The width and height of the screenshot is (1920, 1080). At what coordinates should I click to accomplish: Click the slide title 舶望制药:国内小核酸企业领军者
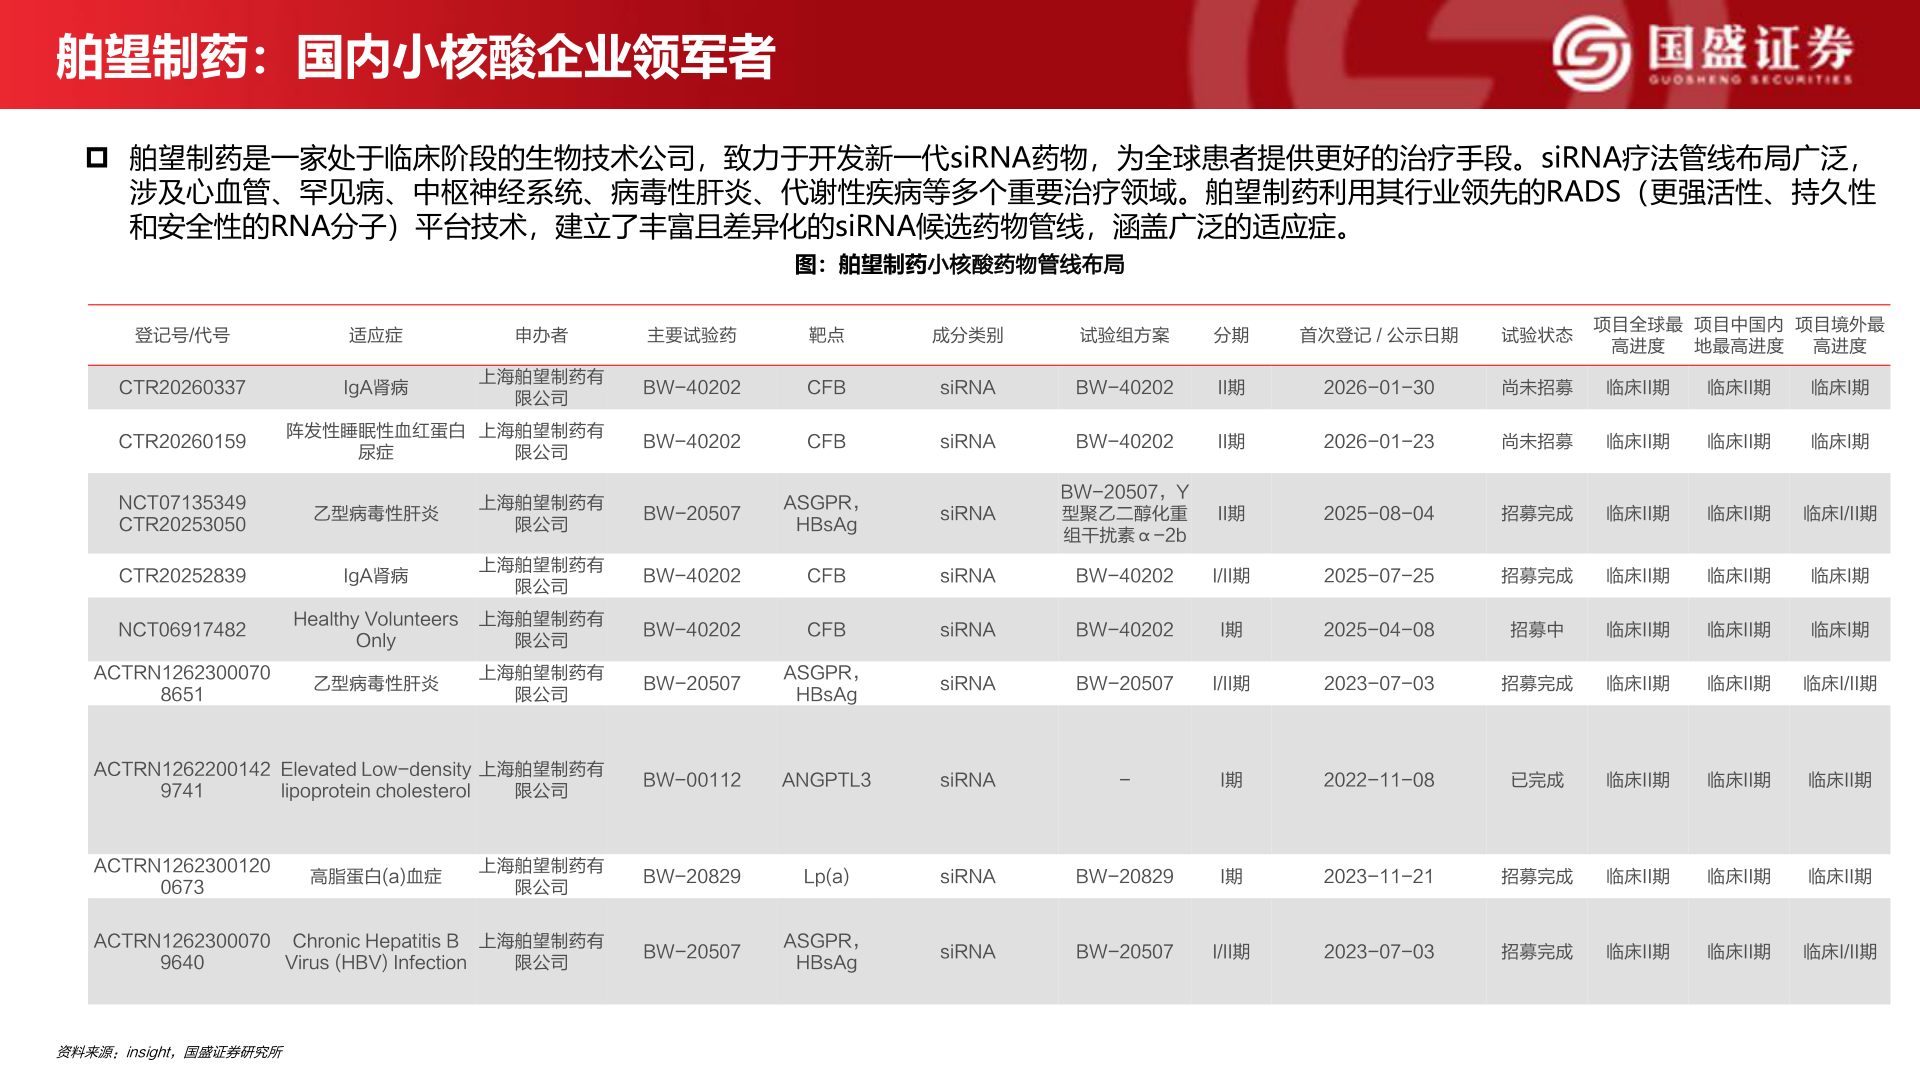(x=416, y=57)
